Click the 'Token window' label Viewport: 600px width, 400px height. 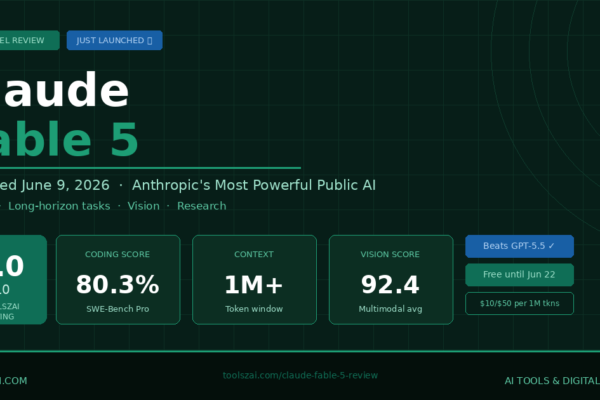click(254, 309)
